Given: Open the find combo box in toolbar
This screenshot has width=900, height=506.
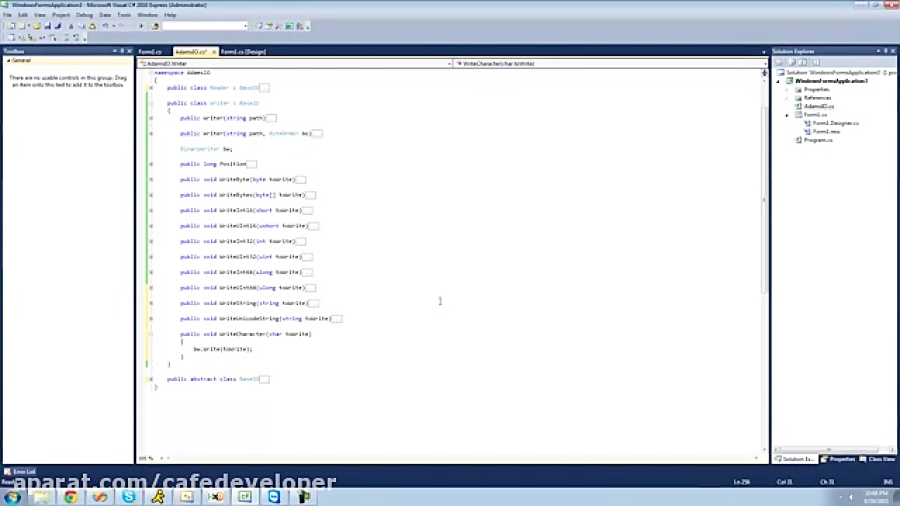Looking at the screenshot, I should (205, 26).
